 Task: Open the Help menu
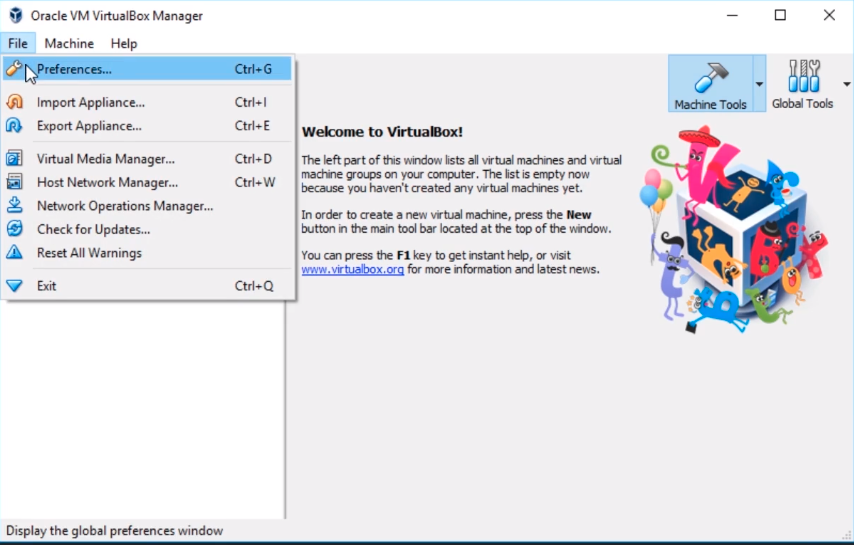pyautogui.click(x=124, y=43)
